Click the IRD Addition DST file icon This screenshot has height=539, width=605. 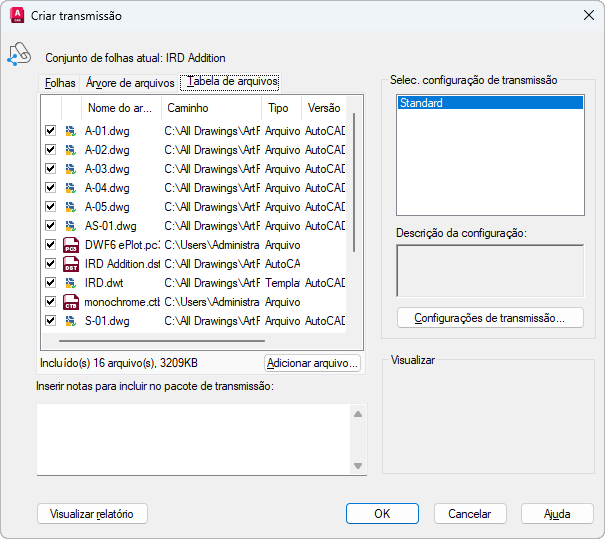(70, 264)
